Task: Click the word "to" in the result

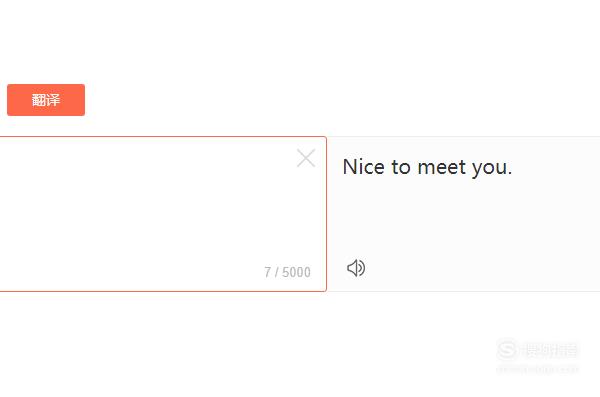Action: click(401, 167)
